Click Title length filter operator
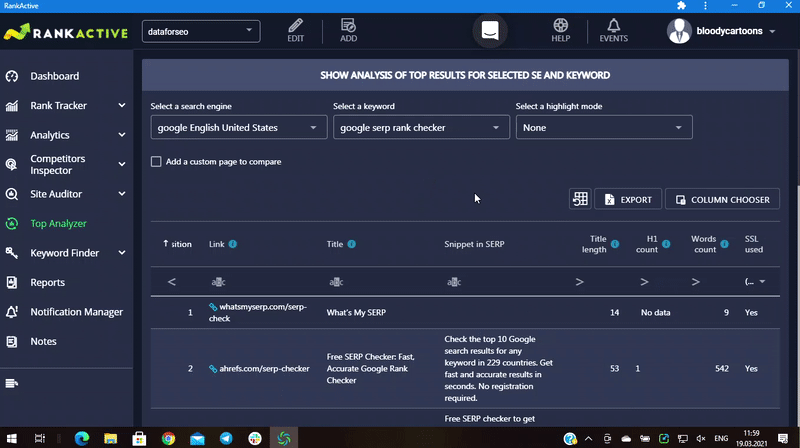The height and width of the screenshot is (448, 800). (580, 282)
